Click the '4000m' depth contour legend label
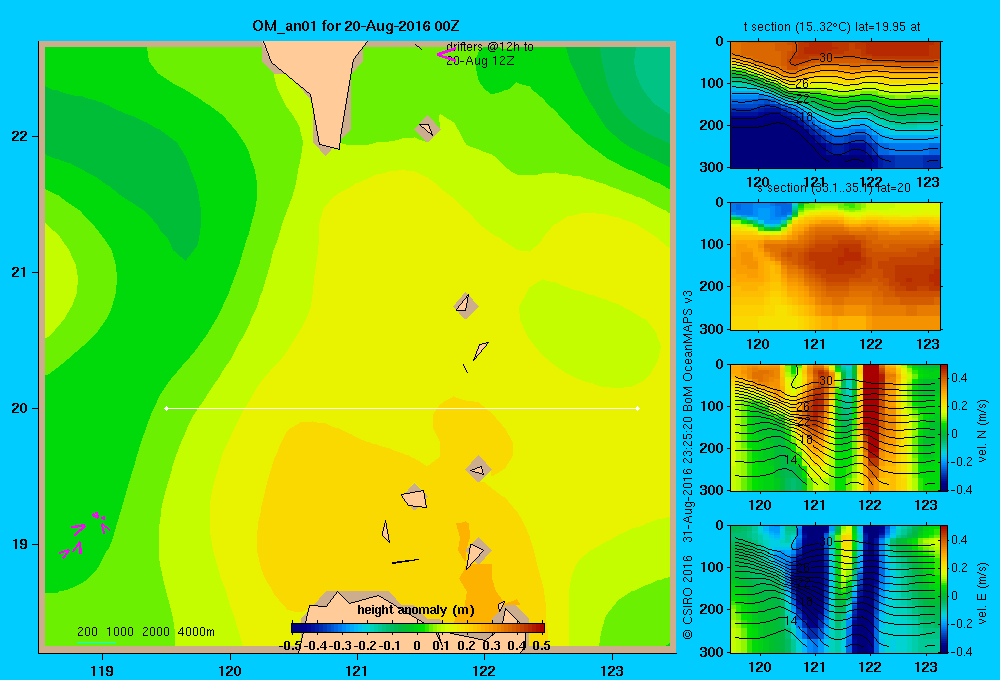 click(196, 632)
